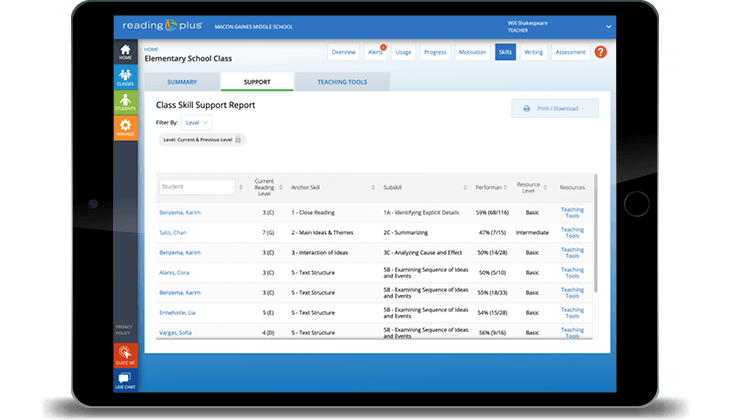Click the Student search input field
Viewport: 730px width, 420px height.
[196, 187]
